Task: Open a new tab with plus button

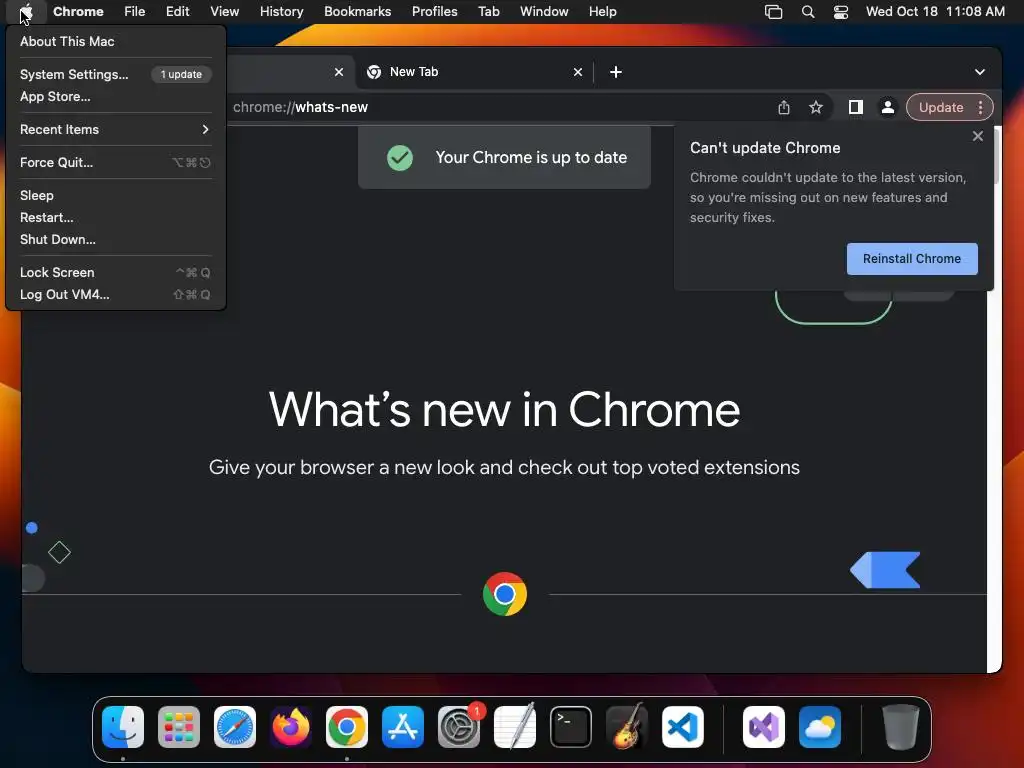Action: [616, 72]
